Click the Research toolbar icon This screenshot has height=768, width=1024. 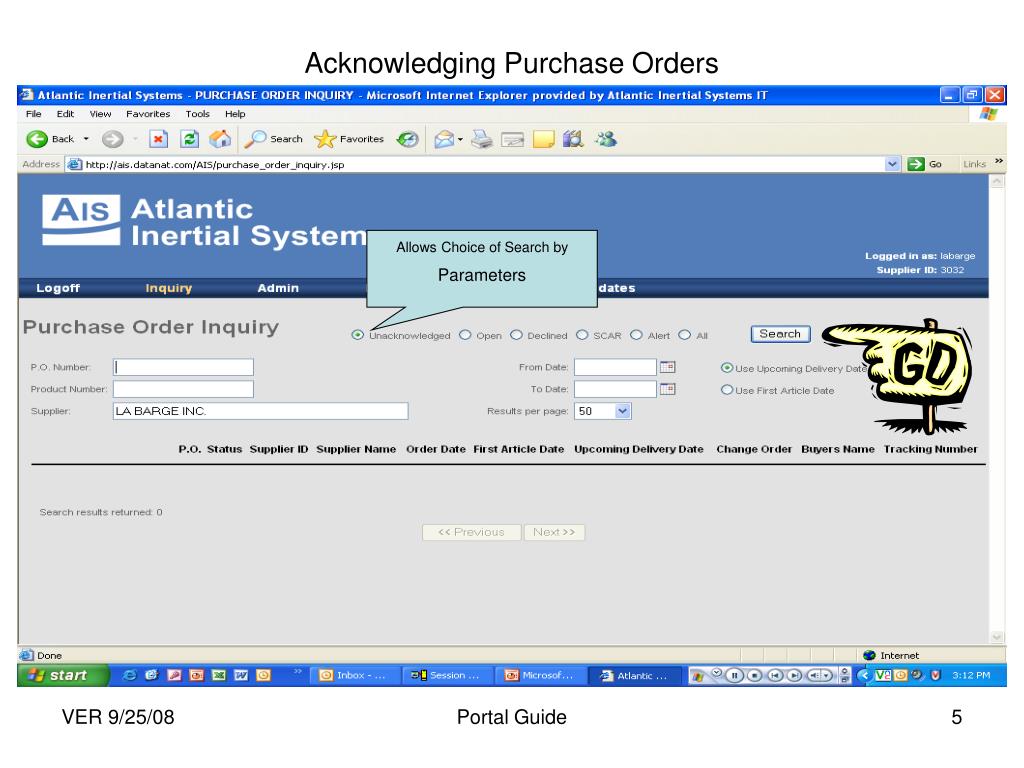coord(573,139)
